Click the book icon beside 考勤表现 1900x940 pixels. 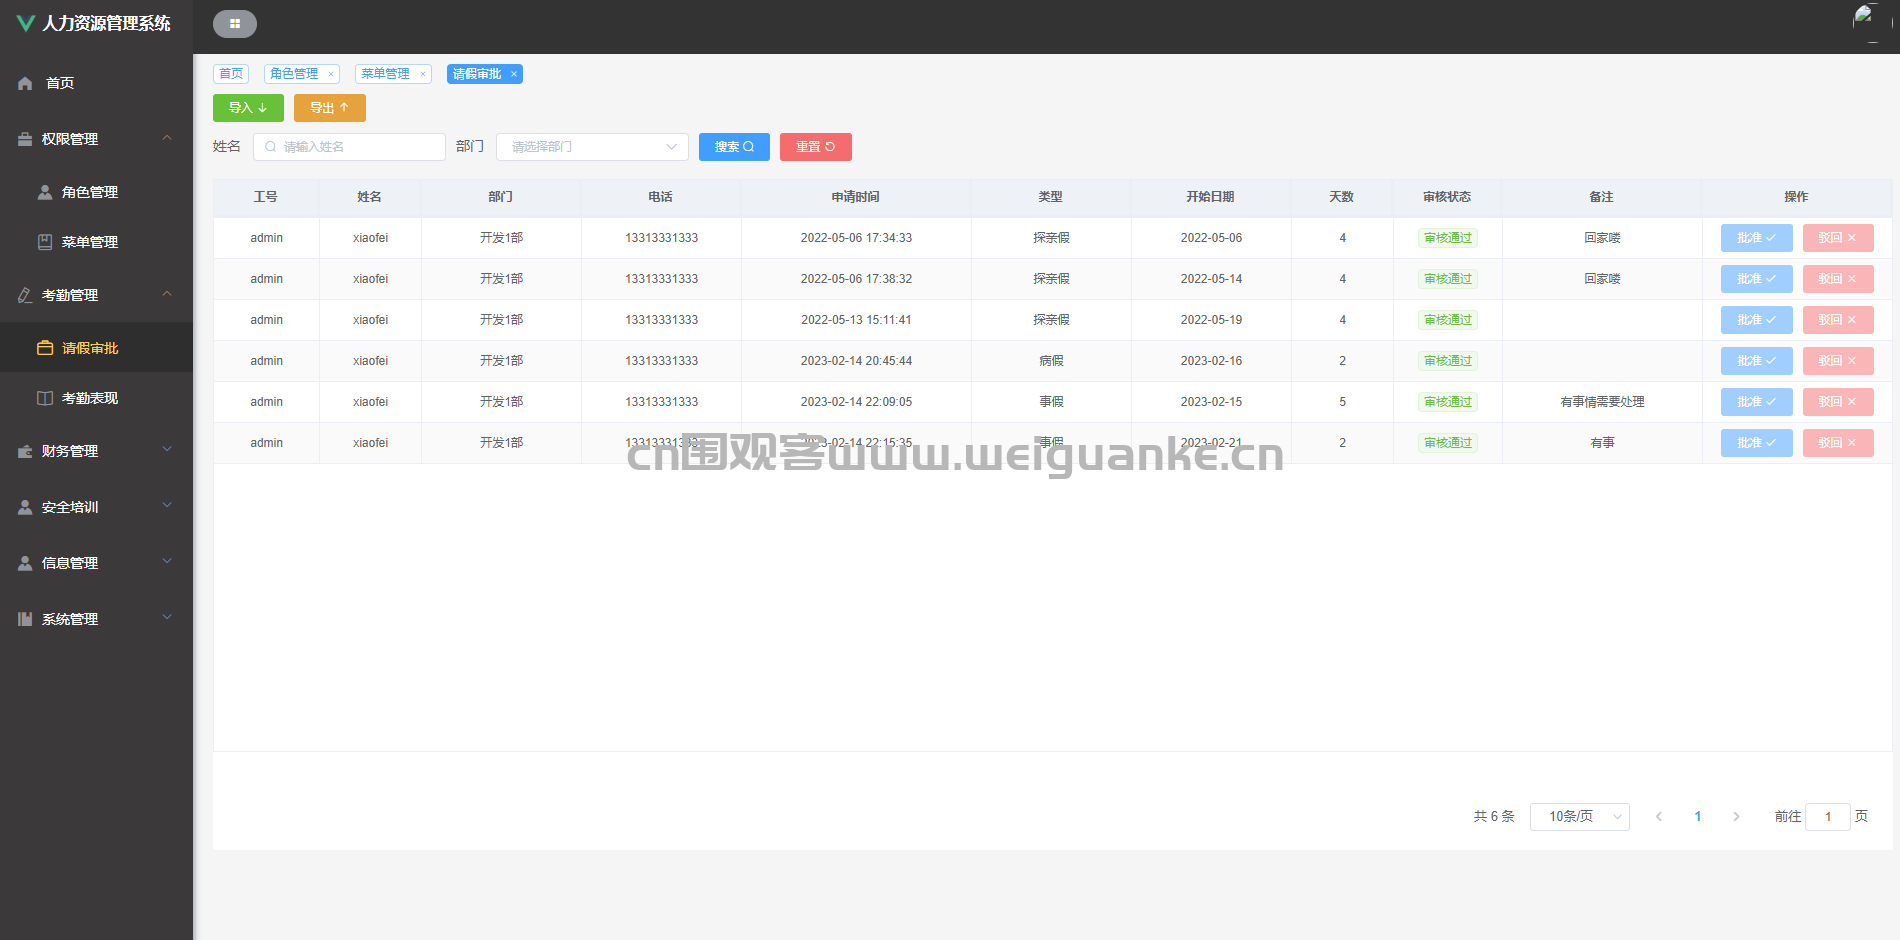coord(45,398)
